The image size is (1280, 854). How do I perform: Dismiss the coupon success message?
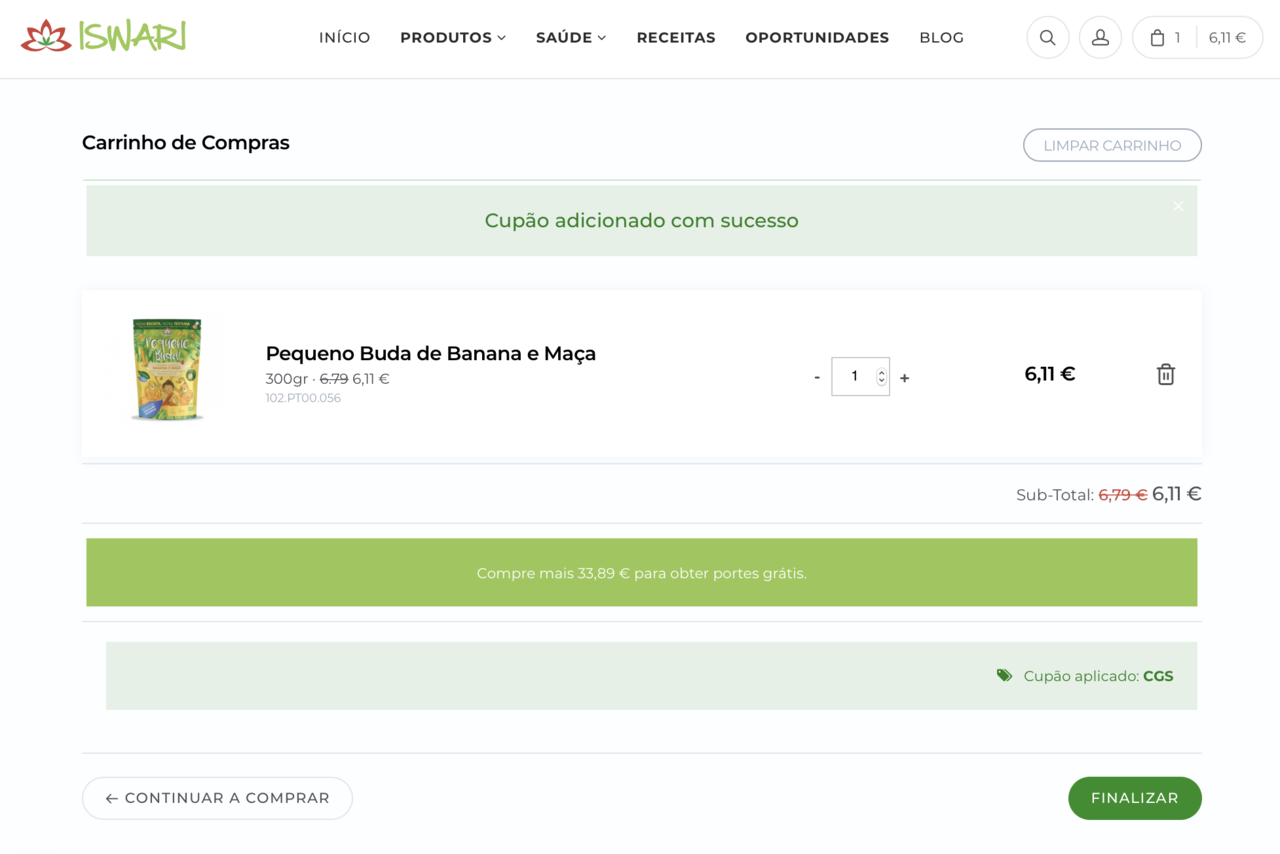tap(1178, 205)
